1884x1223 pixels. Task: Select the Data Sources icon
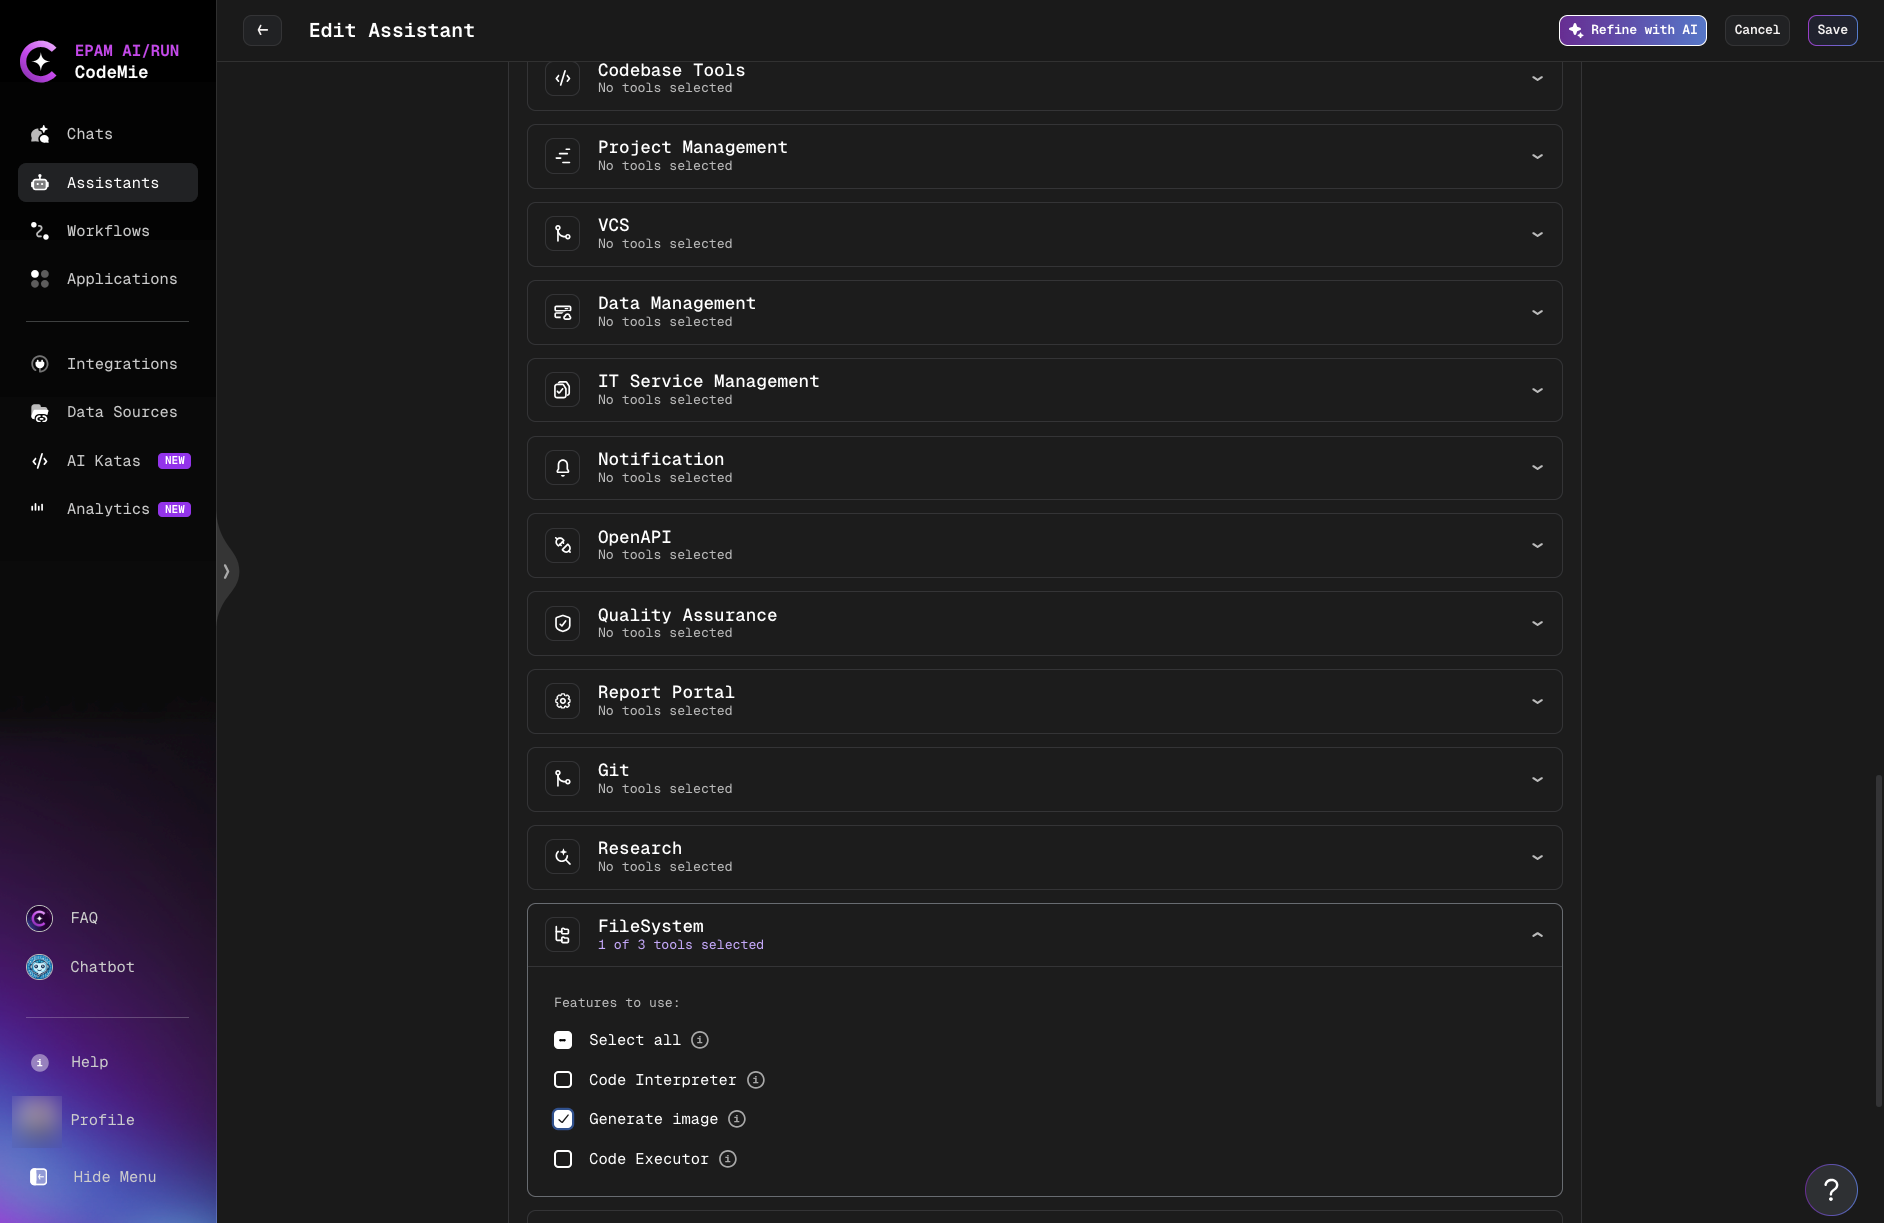coord(40,412)
